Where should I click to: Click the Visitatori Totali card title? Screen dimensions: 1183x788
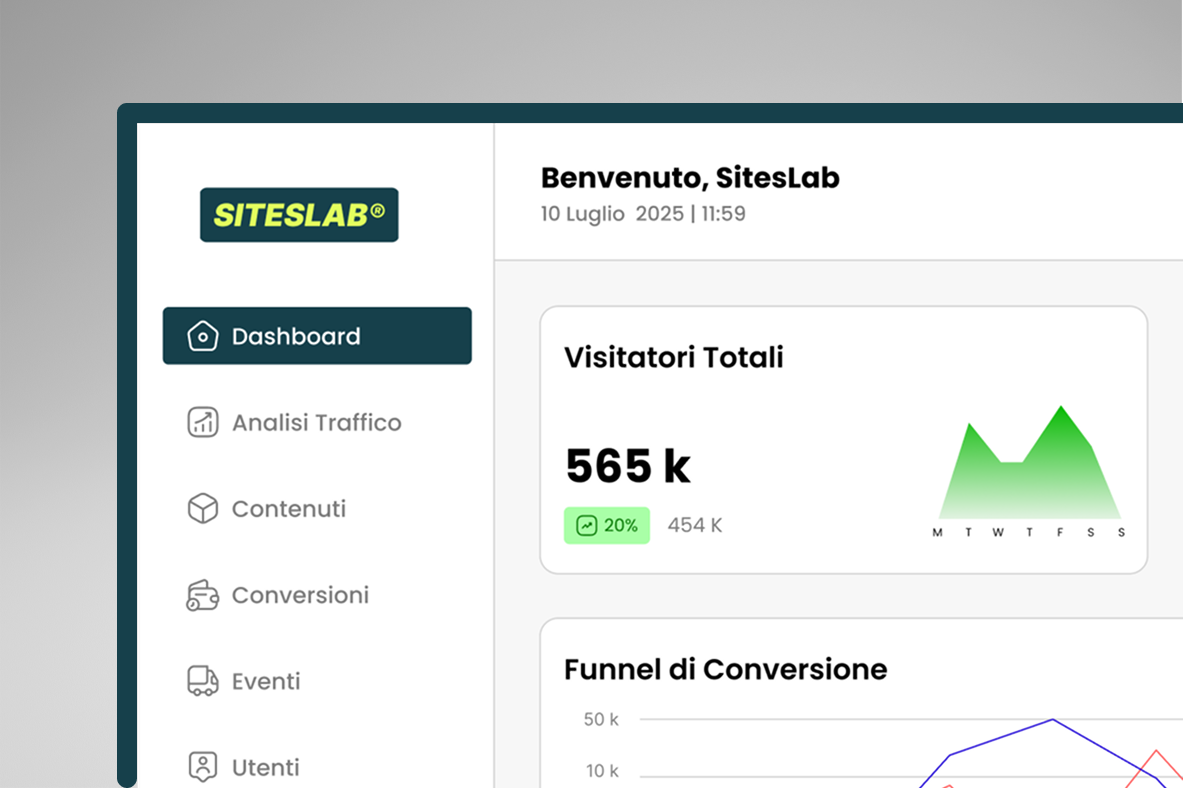673,357
